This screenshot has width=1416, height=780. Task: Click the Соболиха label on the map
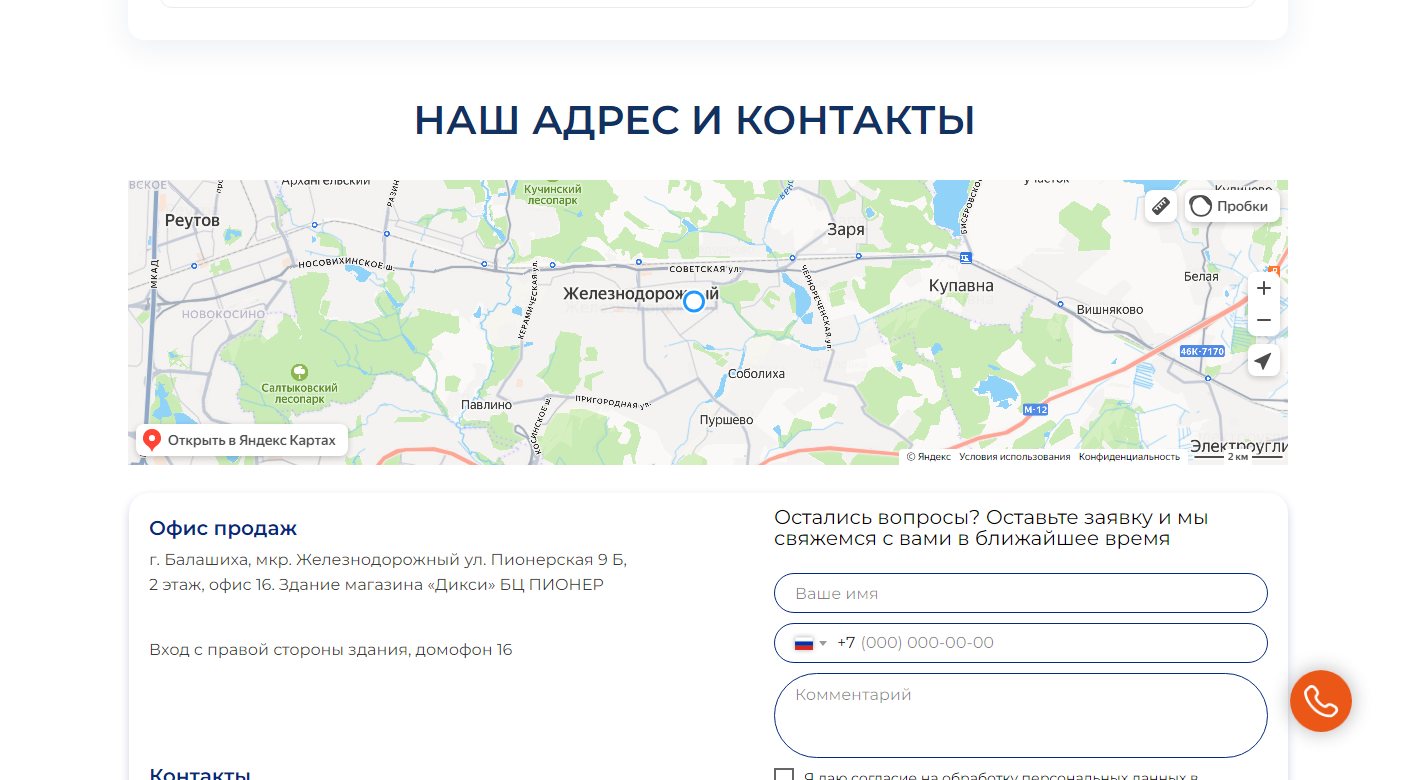(756, 374)
